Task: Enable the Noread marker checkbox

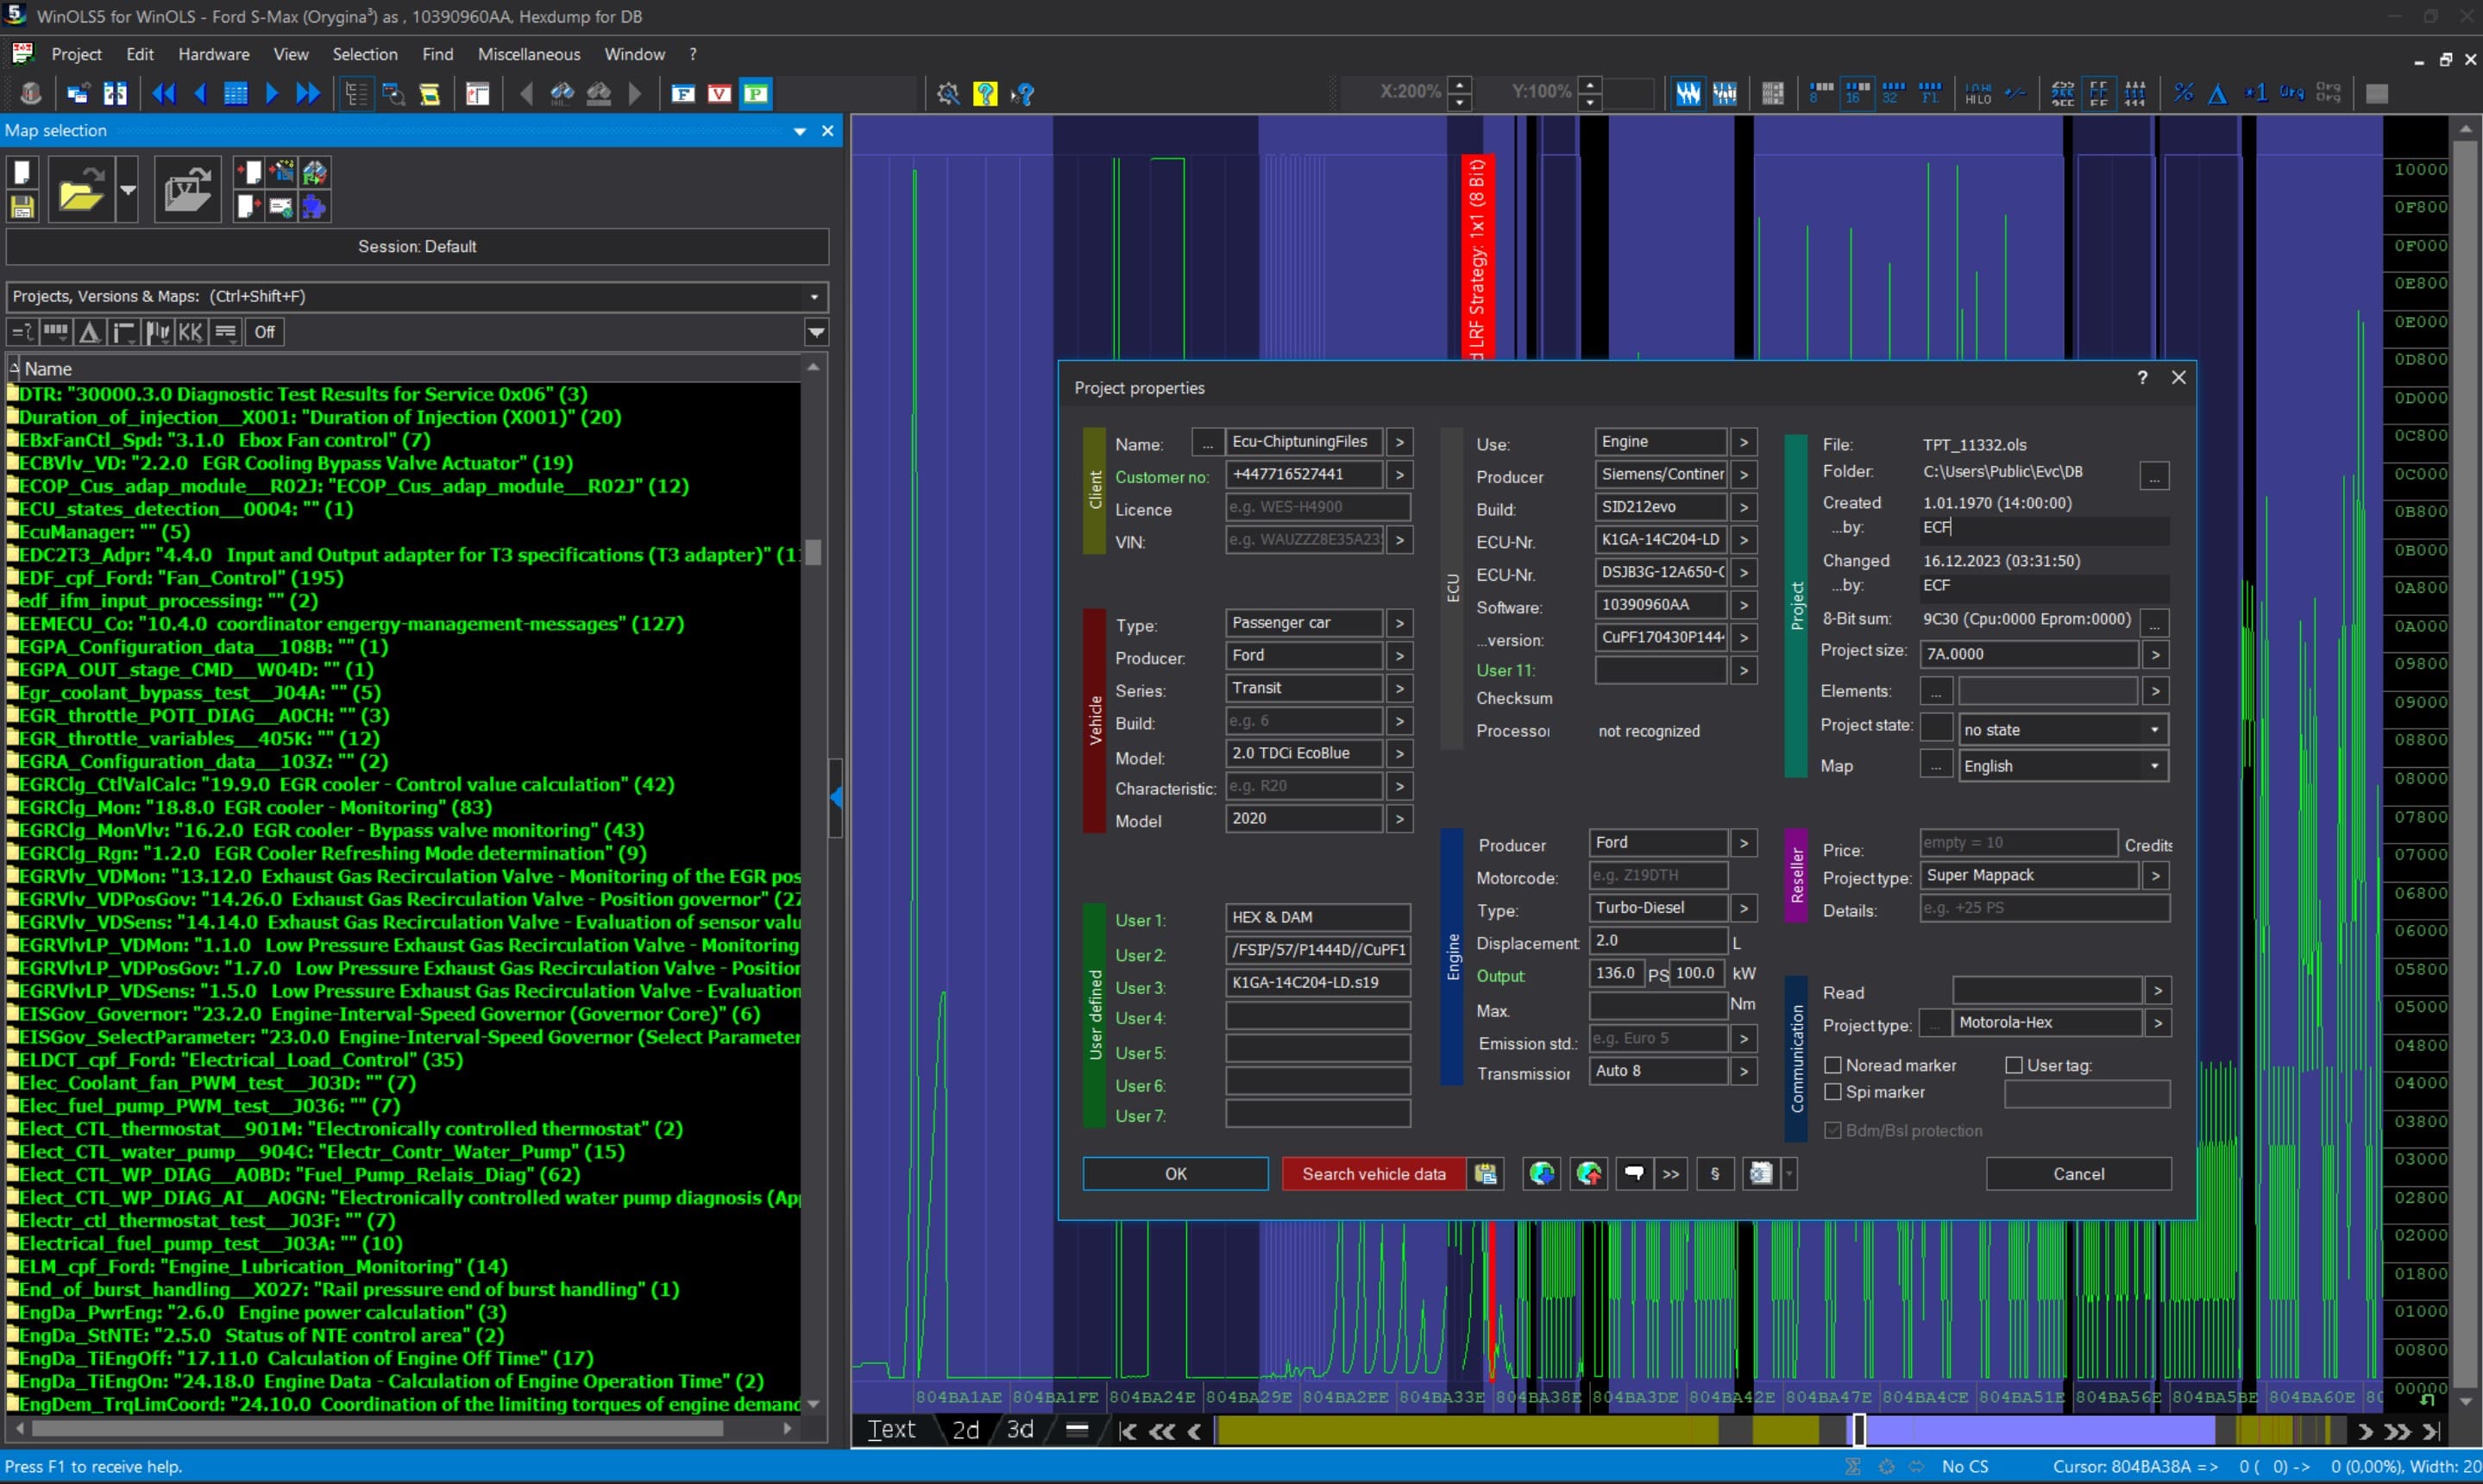Action: pyautogui.click(x=1833, y=1065)
